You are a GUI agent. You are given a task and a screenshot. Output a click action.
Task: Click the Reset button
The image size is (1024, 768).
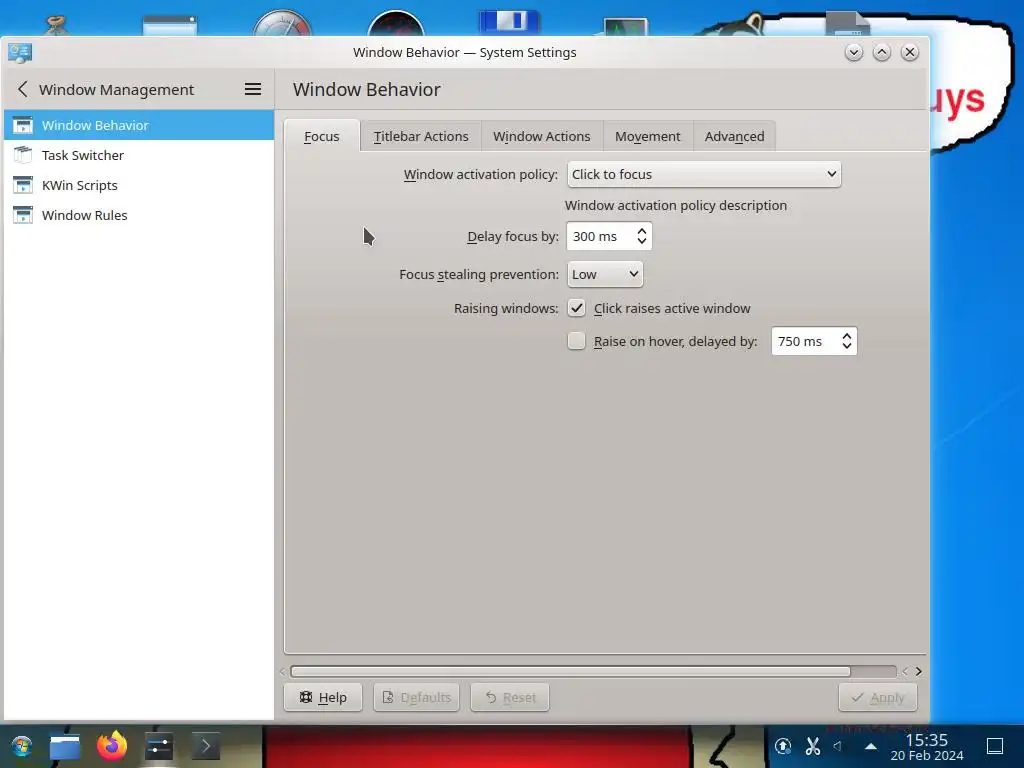point(509,697)
